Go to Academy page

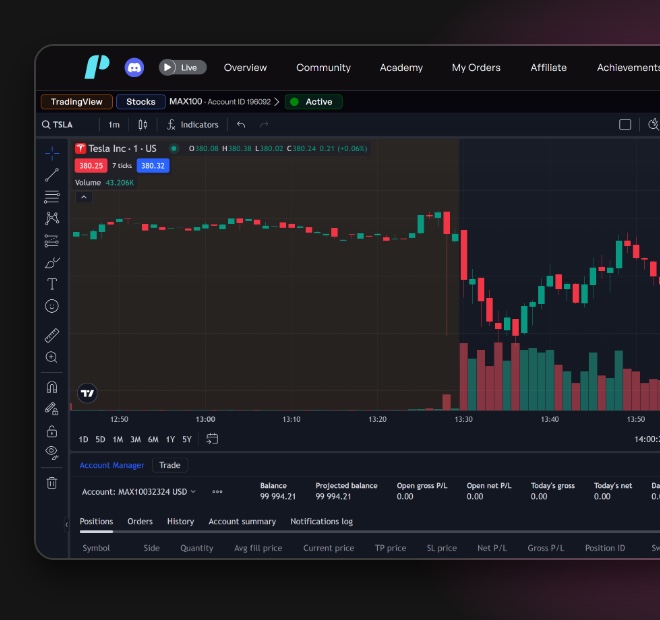coord(401,67)
